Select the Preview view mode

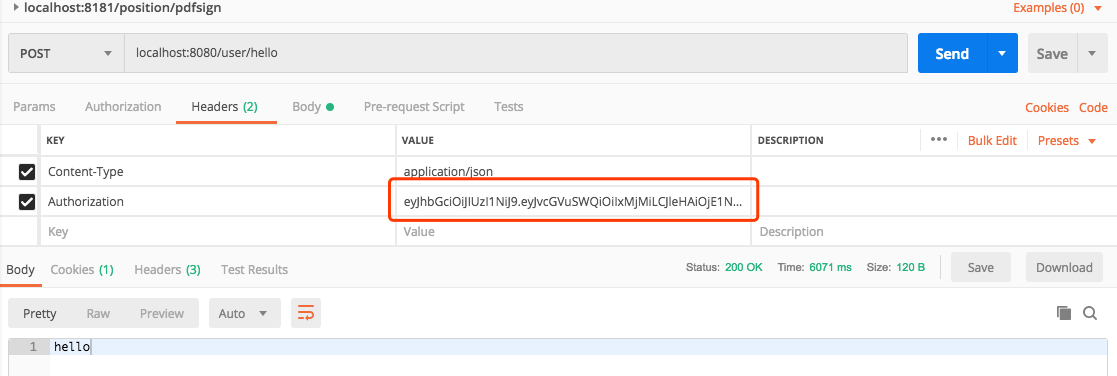[x=162, y=313]
